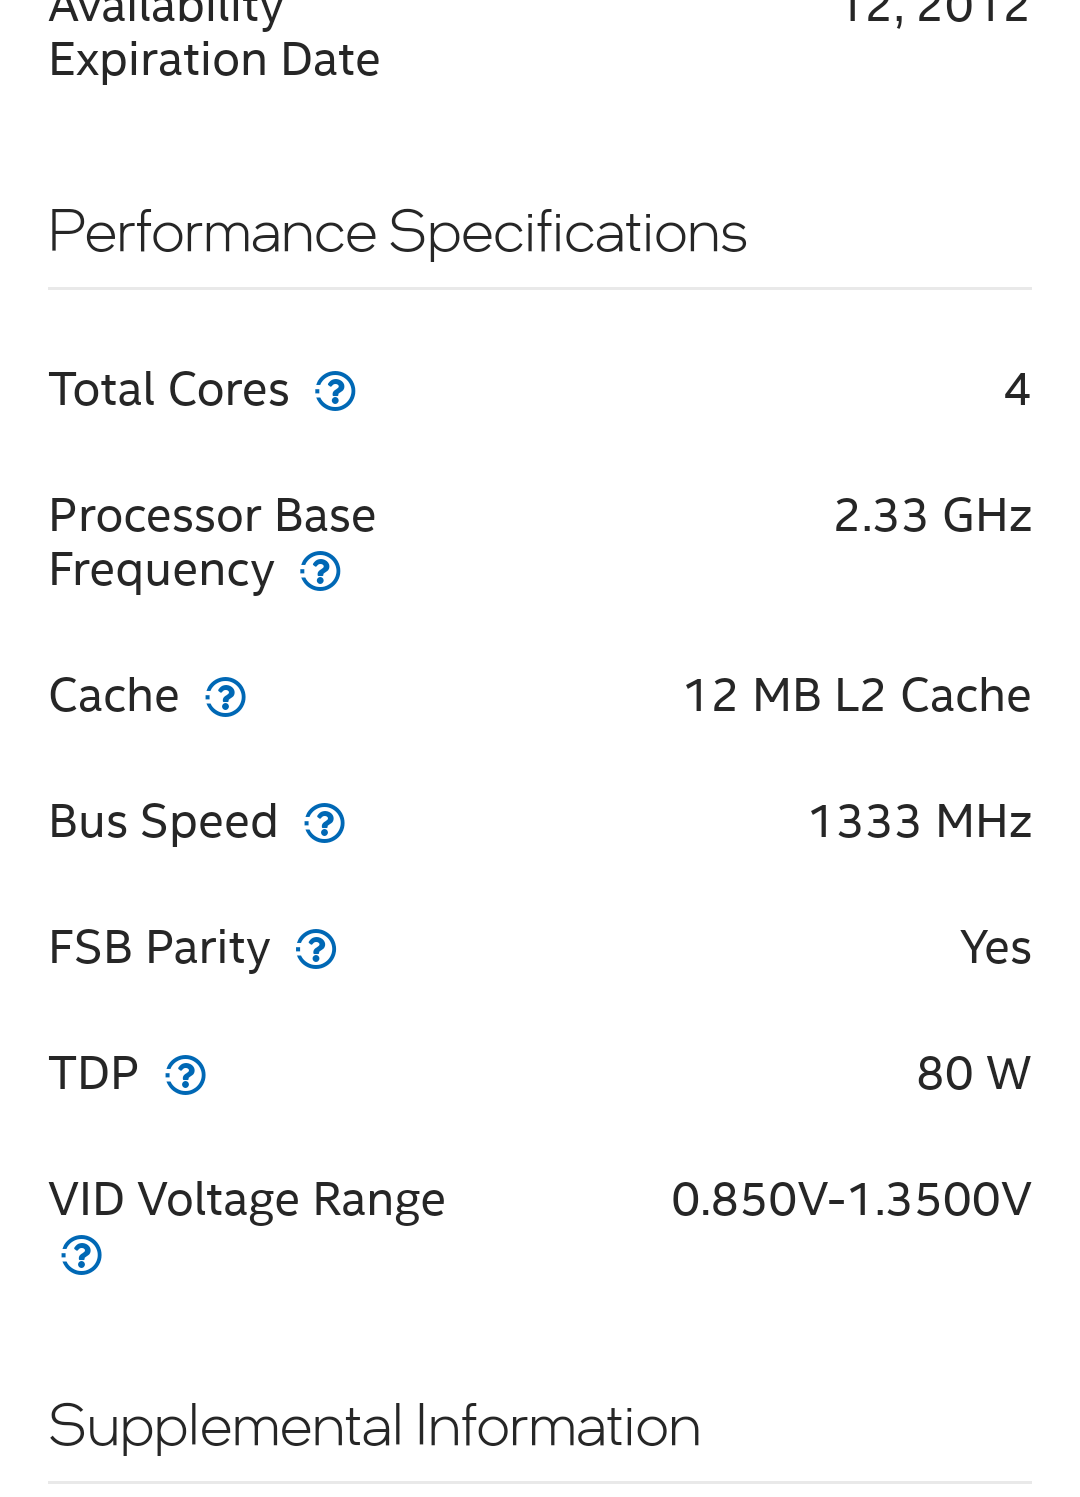The width and height of the screenshot is (1080, 1497).
Task: Click the Total Cores value 4
Action: [1017, 389]
